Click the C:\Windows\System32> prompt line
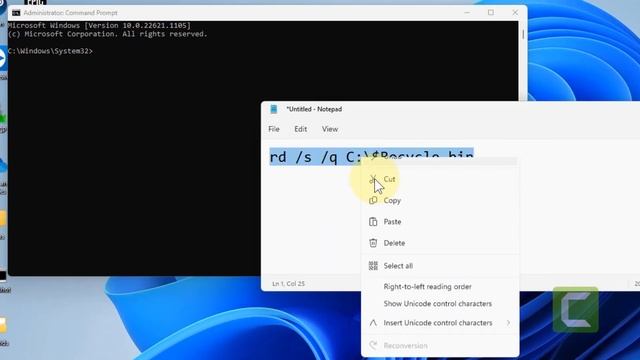This screenshot has width=640, height=360. pyautogui.click(x=50, y=51)
